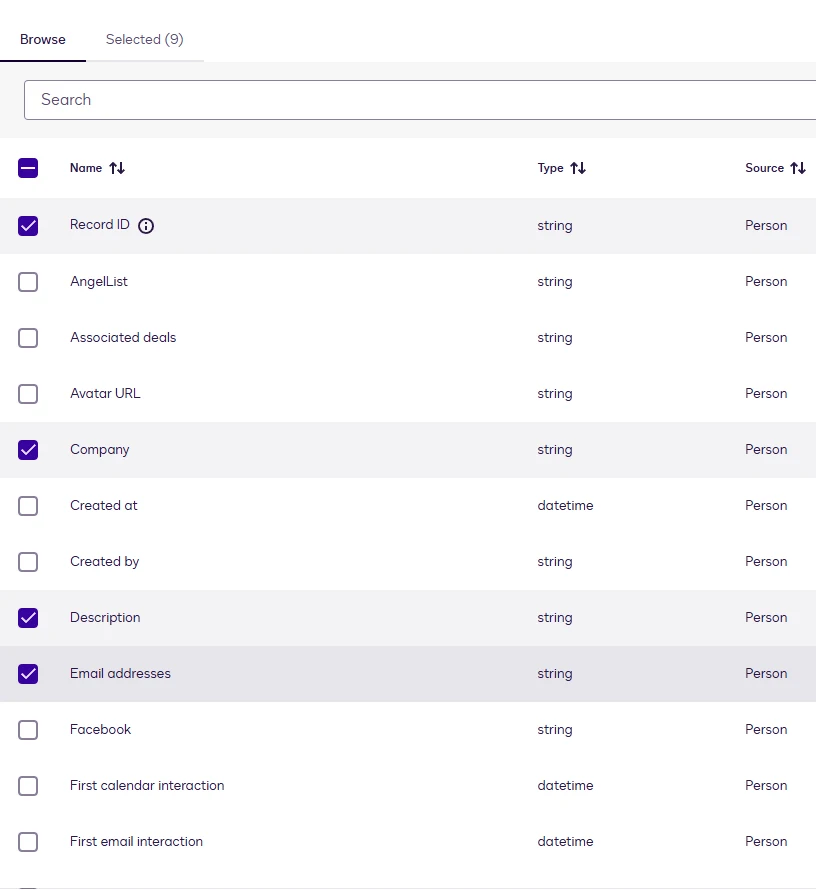
Task: Click the string type of AngelList row
Action: 555,282
